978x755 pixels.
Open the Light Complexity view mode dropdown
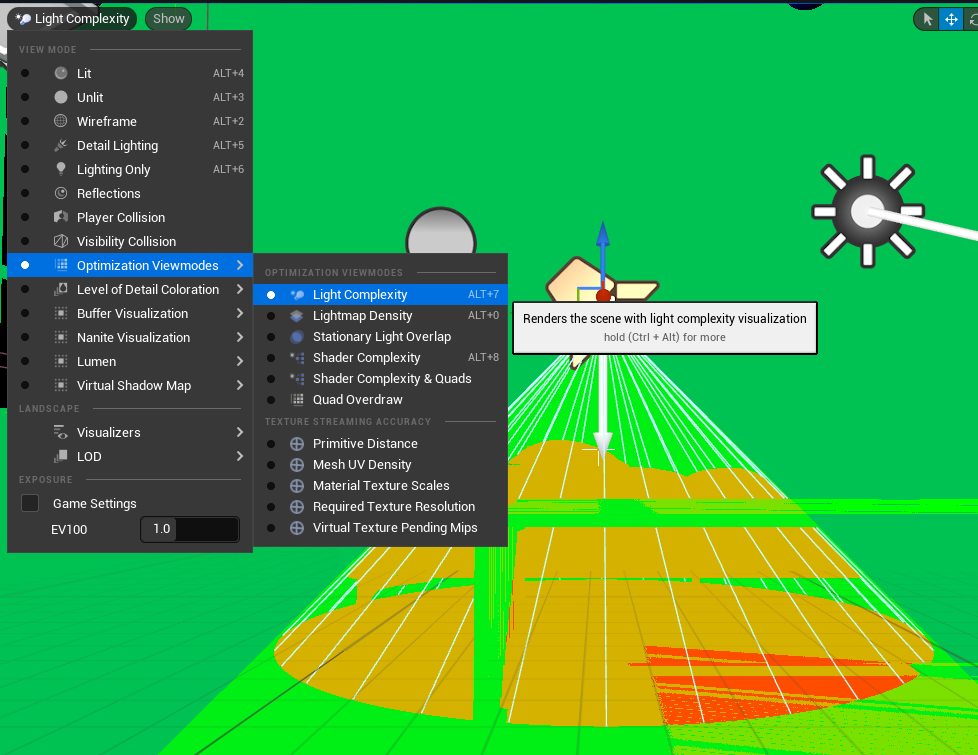tap(72, 19)
